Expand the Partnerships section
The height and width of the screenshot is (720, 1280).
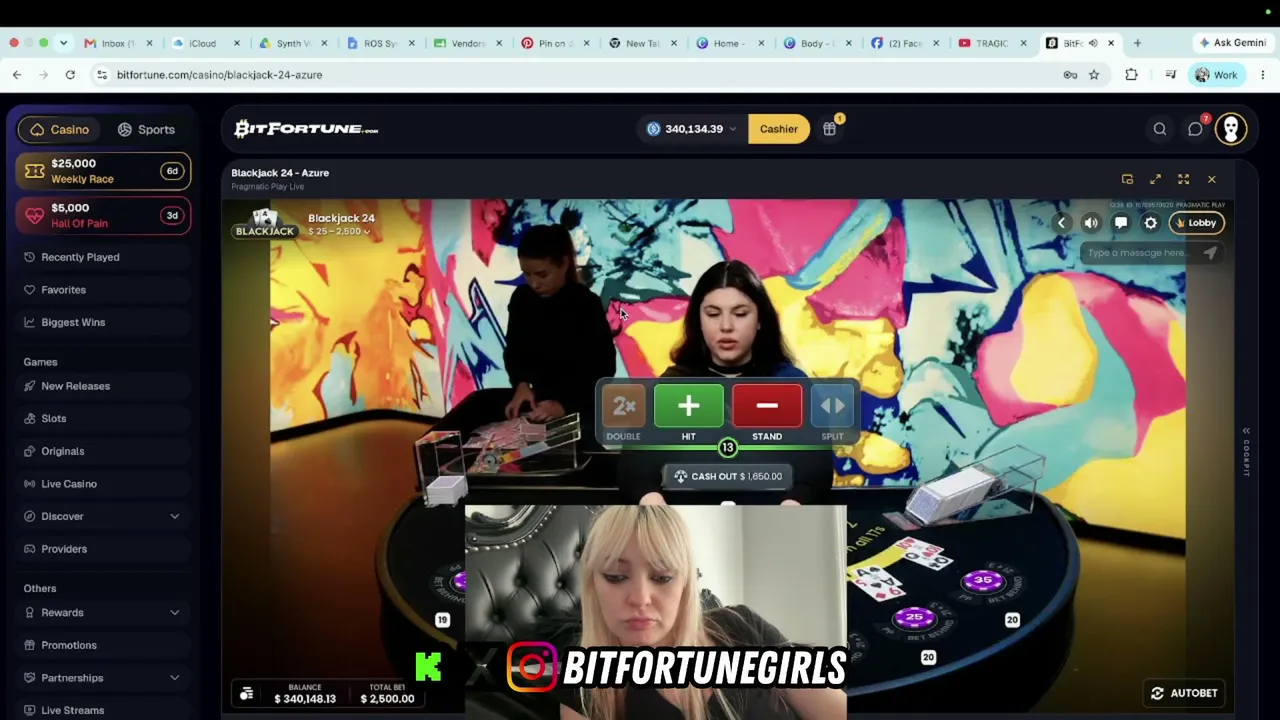[x=104, y=678]
